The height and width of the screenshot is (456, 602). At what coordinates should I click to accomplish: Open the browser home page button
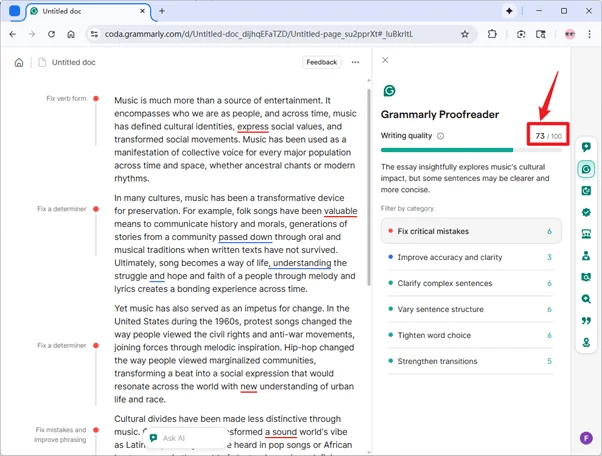pos(71,34)
